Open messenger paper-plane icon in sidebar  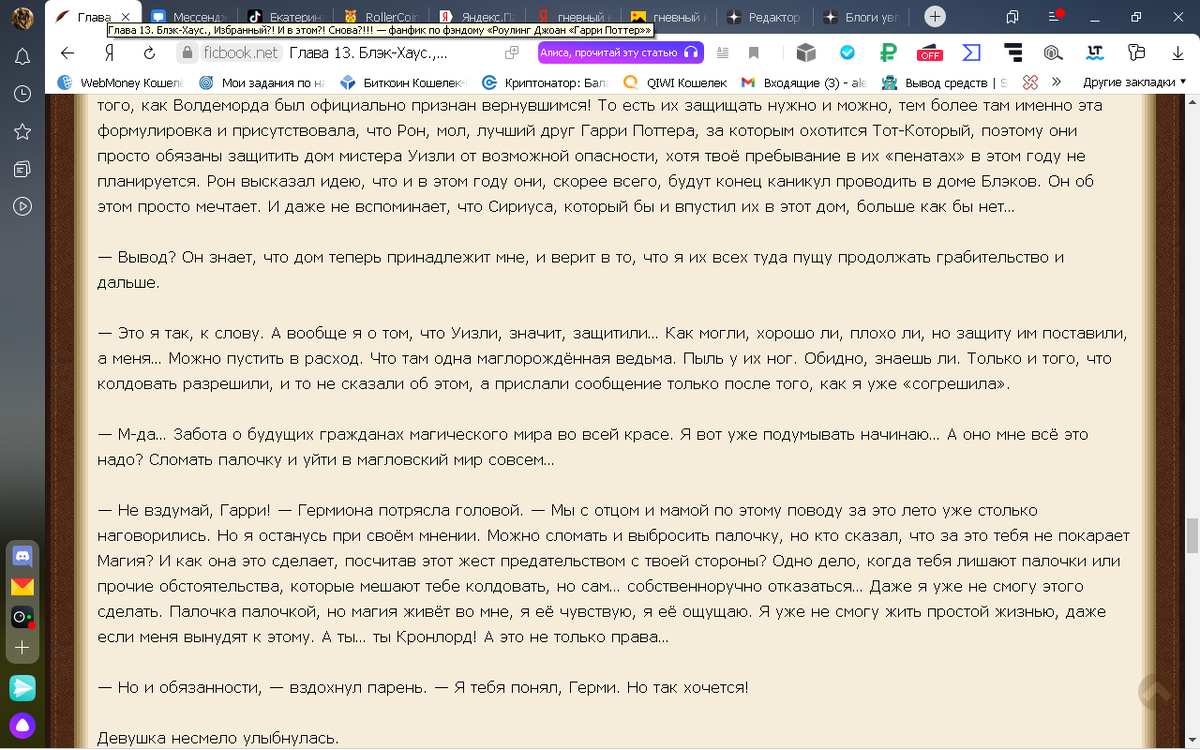point(22,688)
